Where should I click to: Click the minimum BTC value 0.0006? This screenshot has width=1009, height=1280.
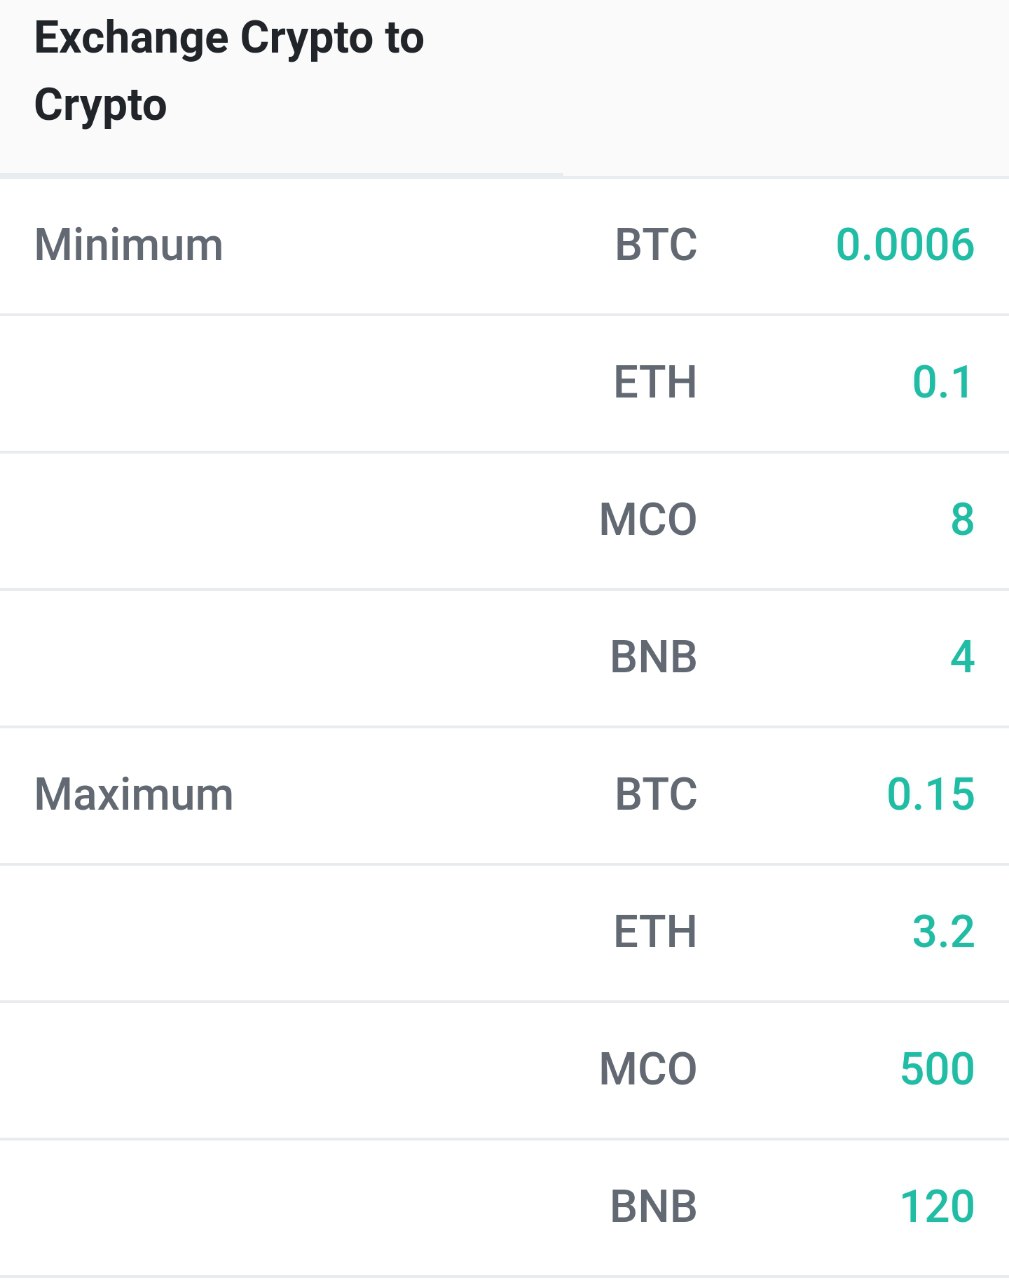904,245
